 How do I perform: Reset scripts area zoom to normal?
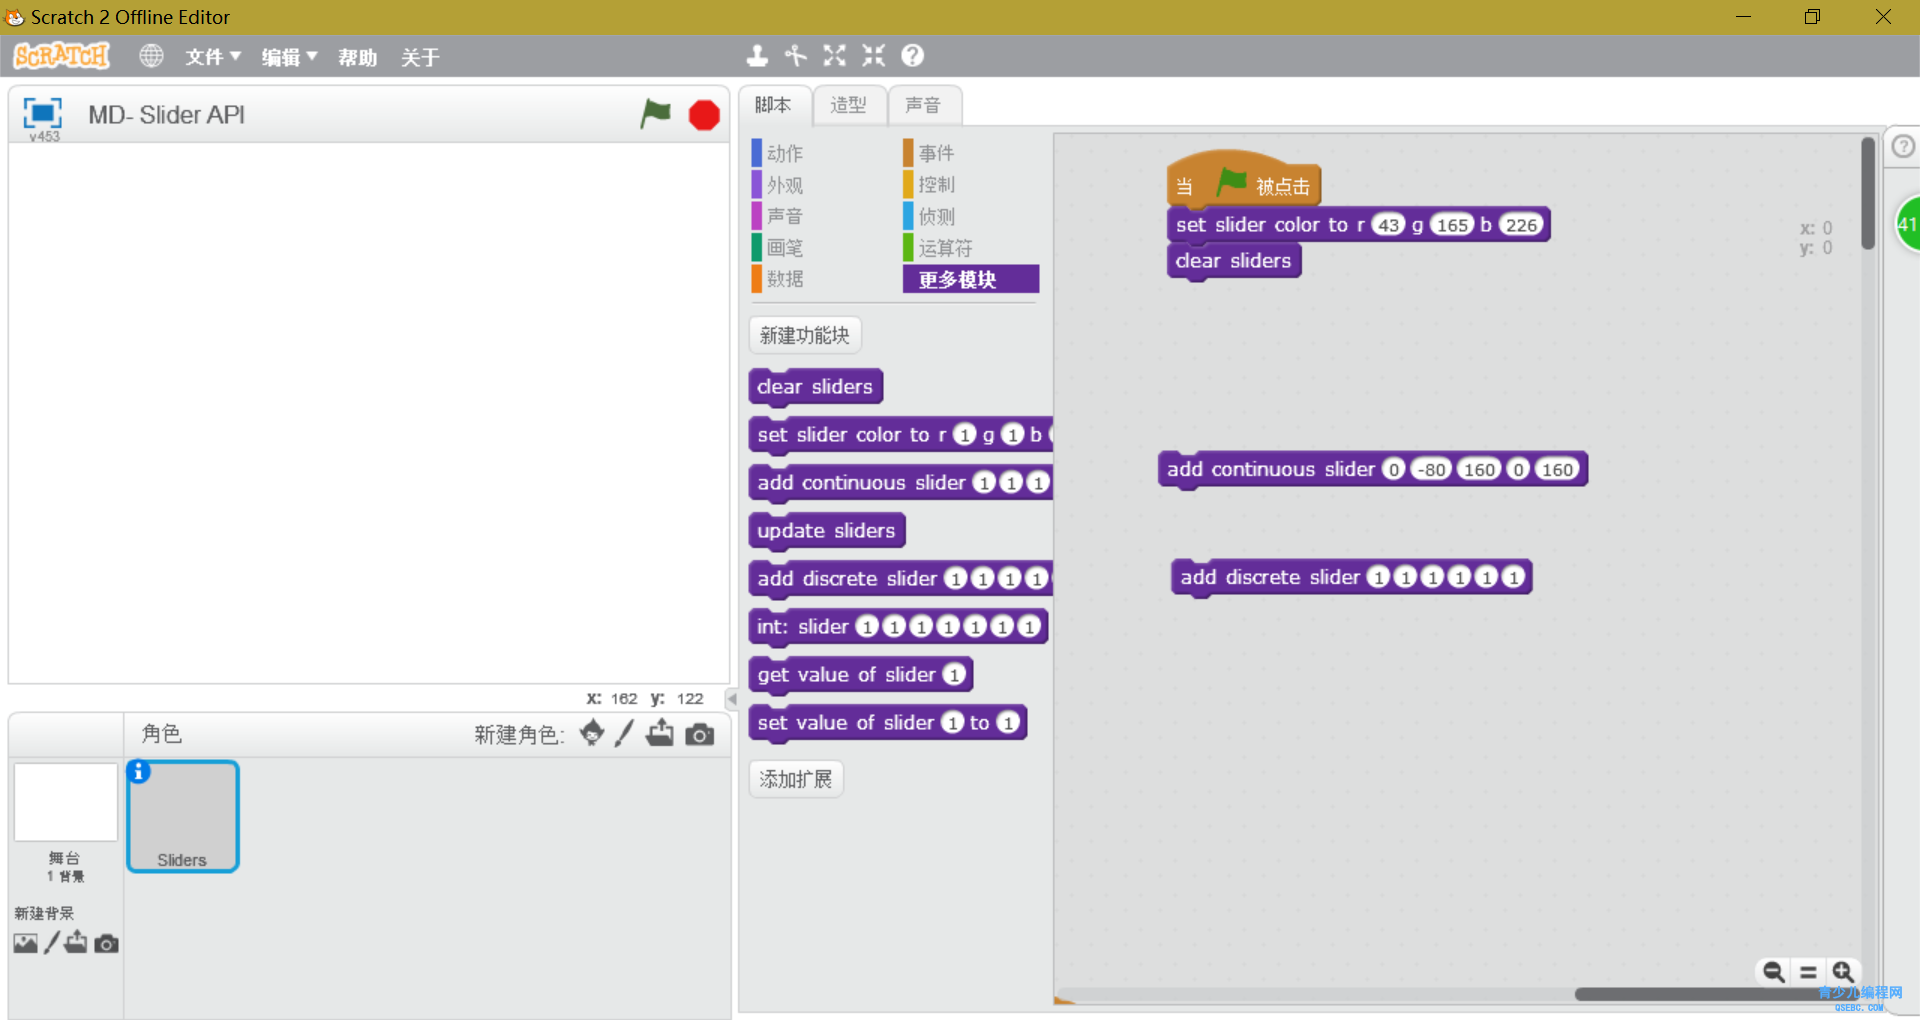1808,971
